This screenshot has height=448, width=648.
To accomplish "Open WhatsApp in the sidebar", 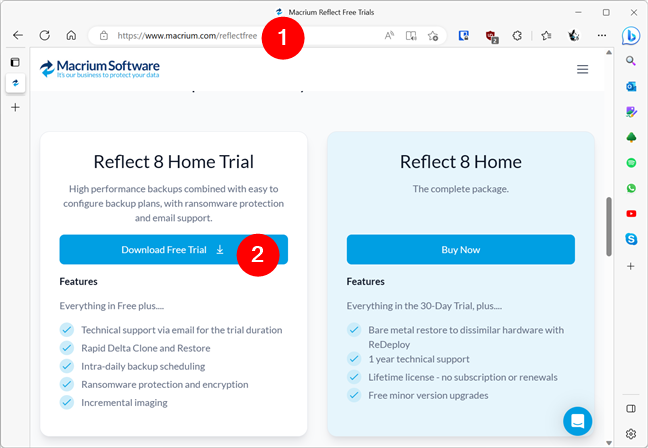I will pos(631,188).
